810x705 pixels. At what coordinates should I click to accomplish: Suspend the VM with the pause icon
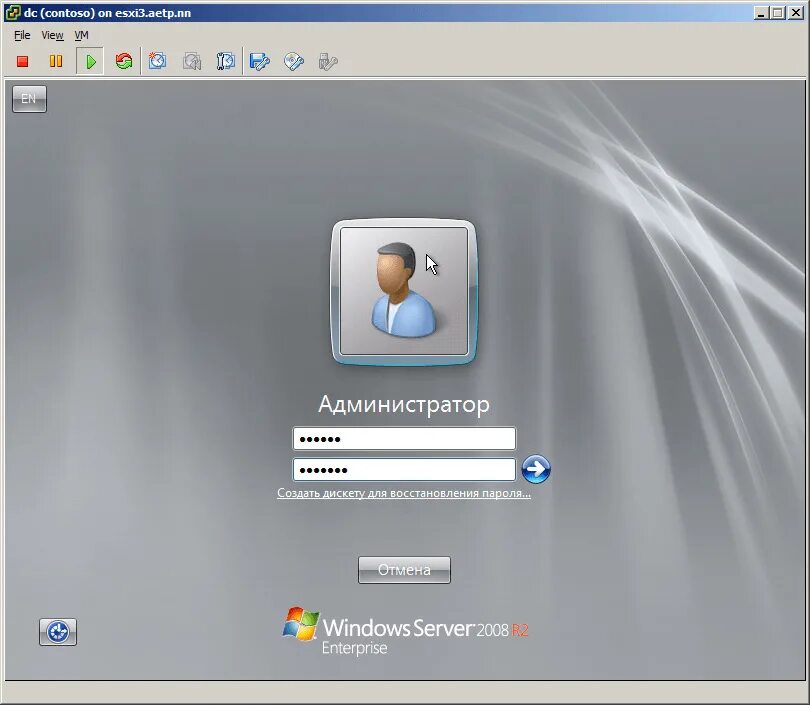[x=56, y=61]
